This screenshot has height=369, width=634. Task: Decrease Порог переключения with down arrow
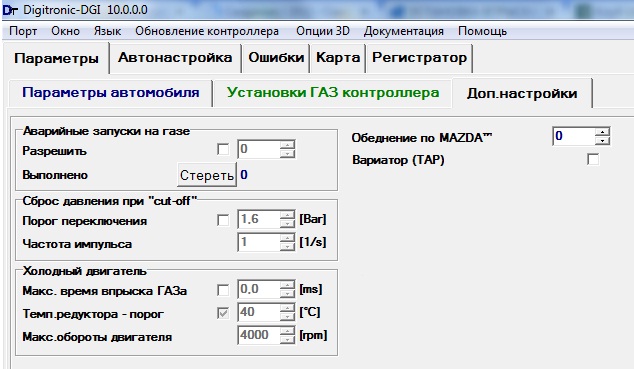point(287,224)
